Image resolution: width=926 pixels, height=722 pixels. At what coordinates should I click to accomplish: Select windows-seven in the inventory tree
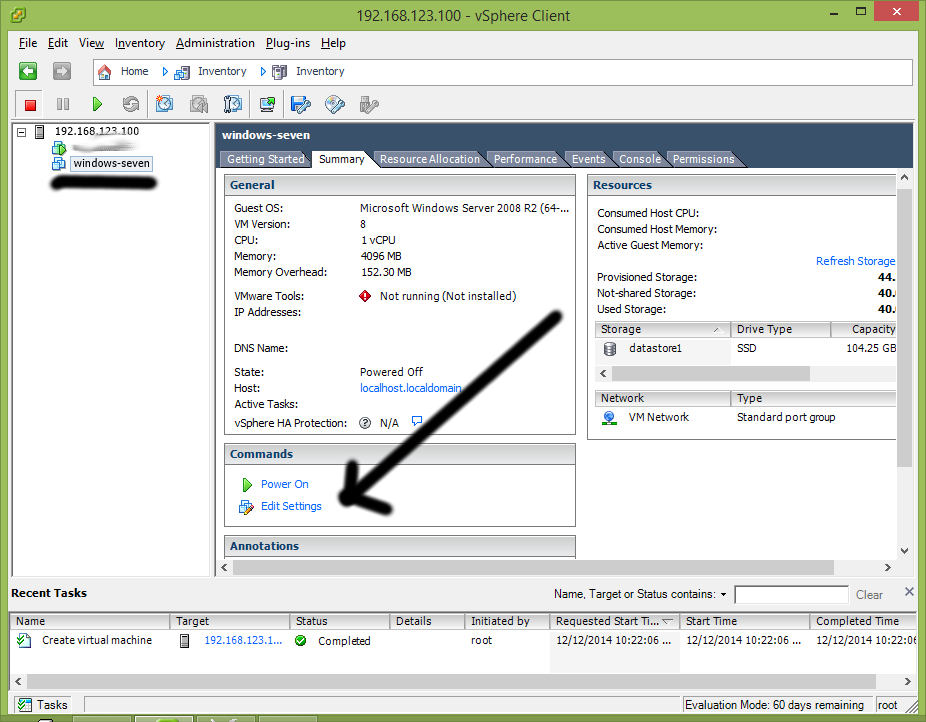pos(112,164)
